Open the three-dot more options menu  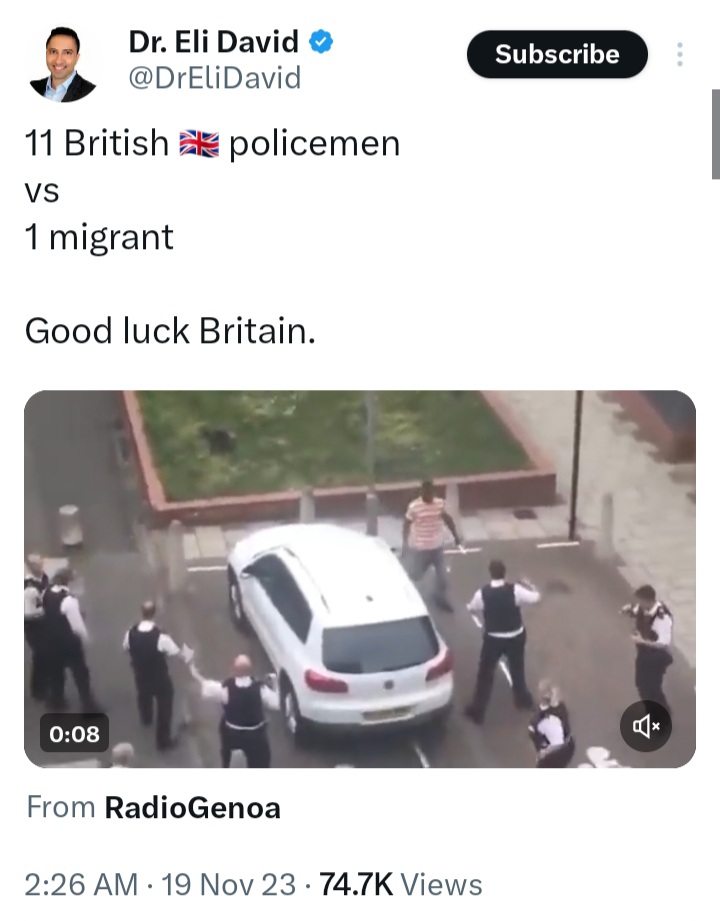point(679,54)
